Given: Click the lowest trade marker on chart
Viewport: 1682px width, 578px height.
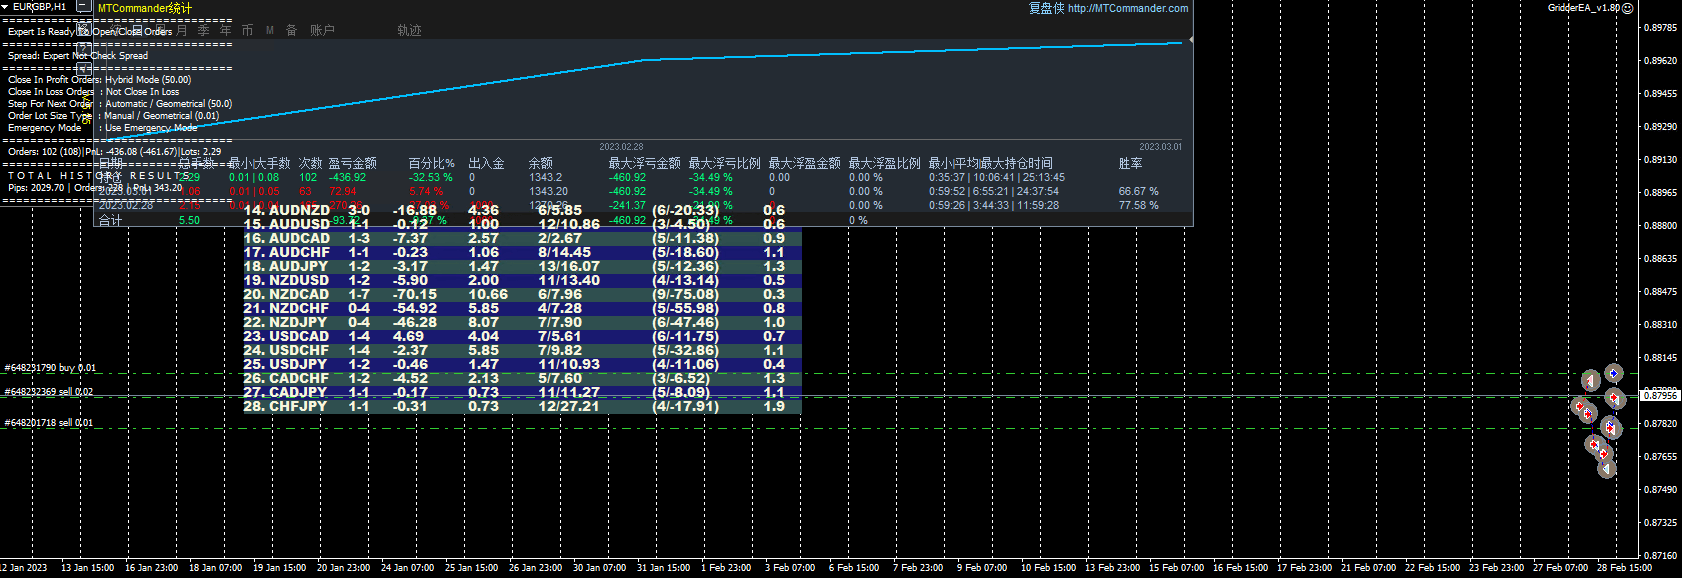Looking at the screenshot, I should click(x=1607, y=468).
